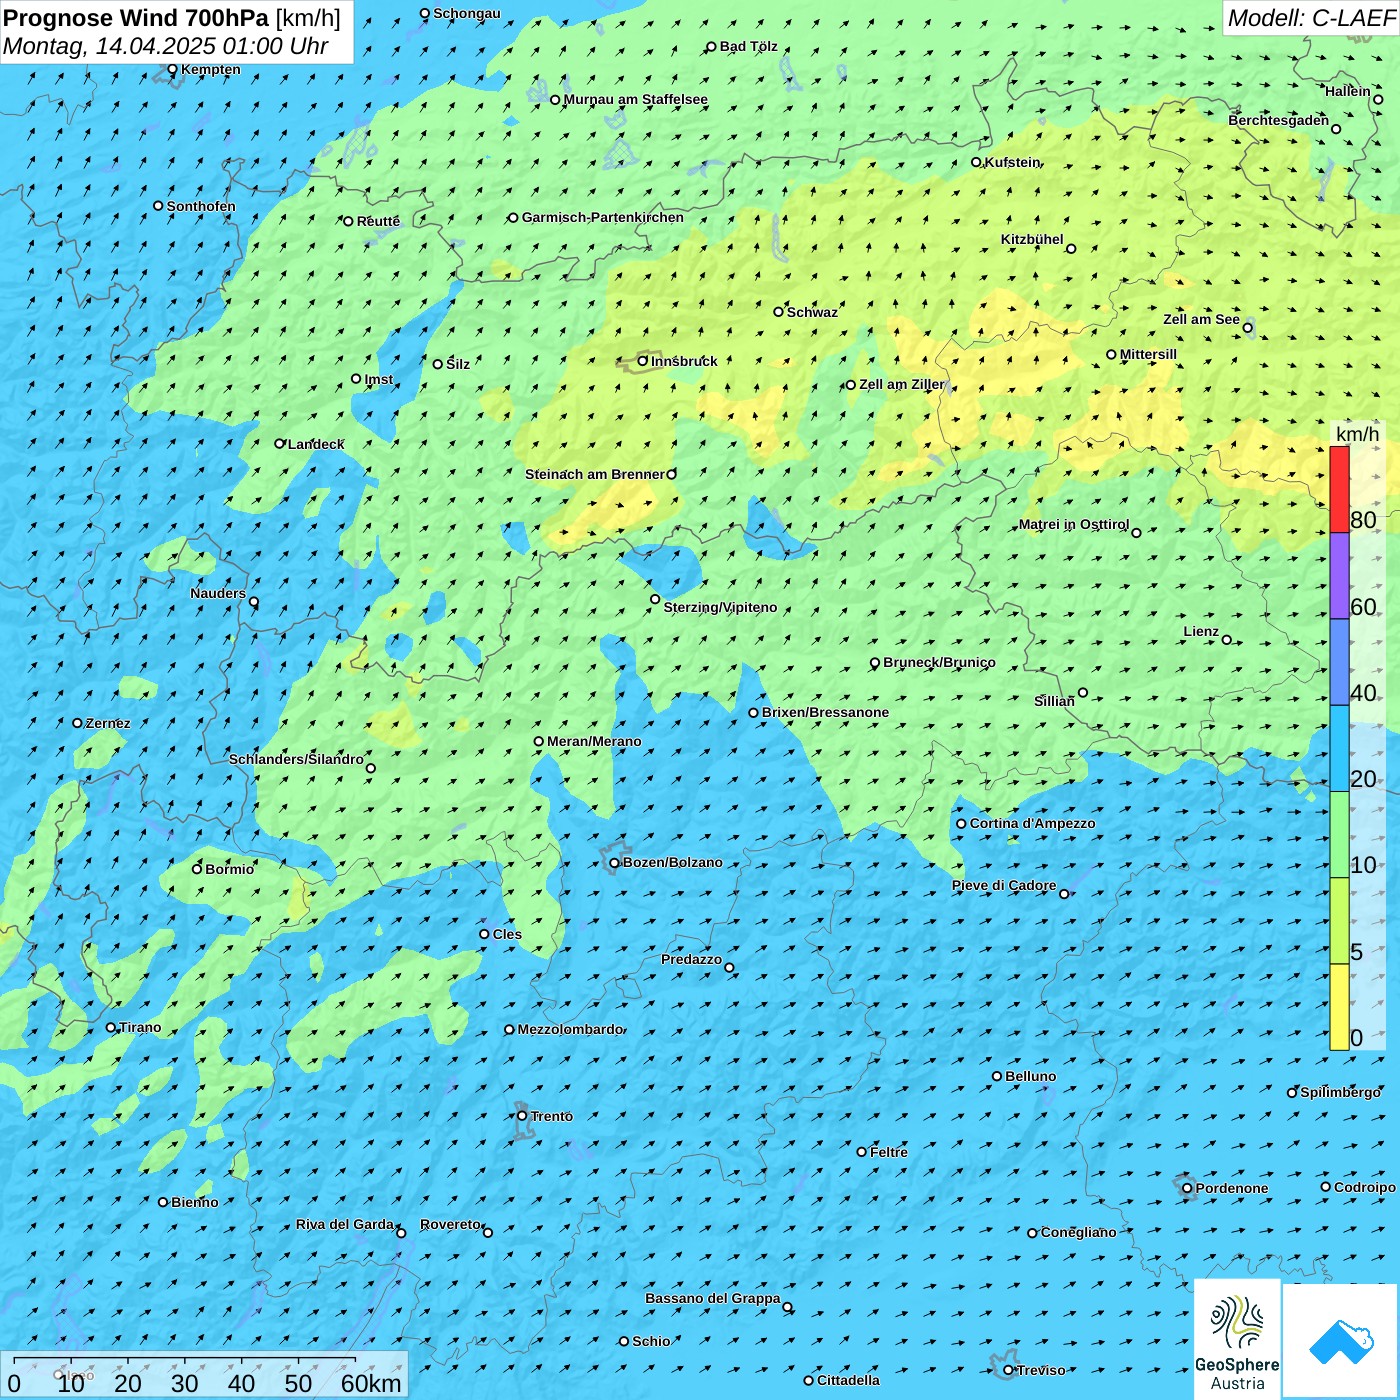The height and width of the screenshot is (1400, 1400).
Task: Select the Bormio city marker
Action: [197, 869]
